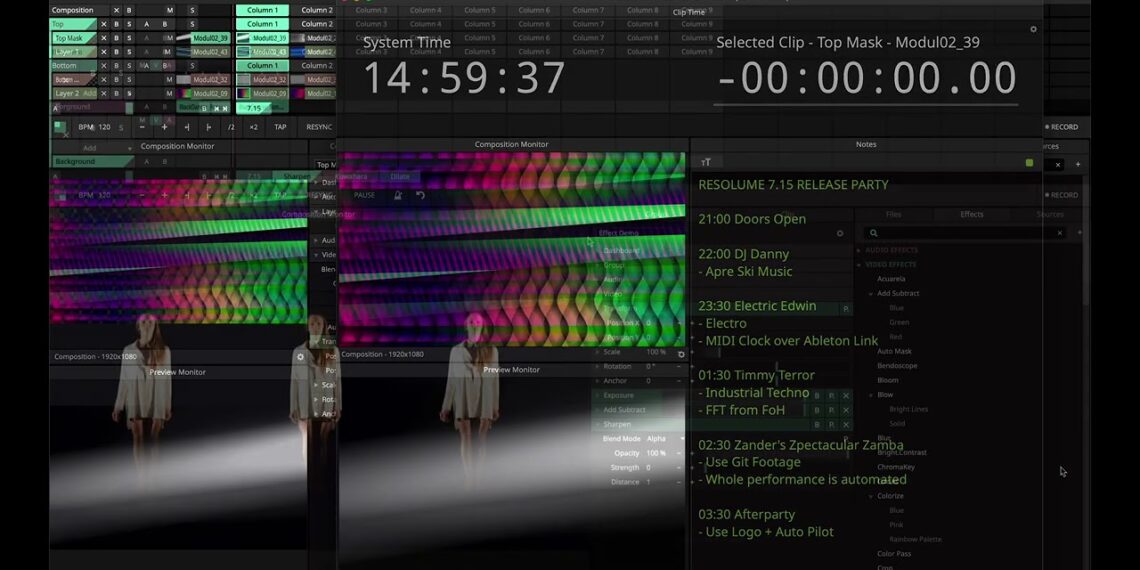Nudge tempo forward with the right nudge icon

(x=209, y=127)
